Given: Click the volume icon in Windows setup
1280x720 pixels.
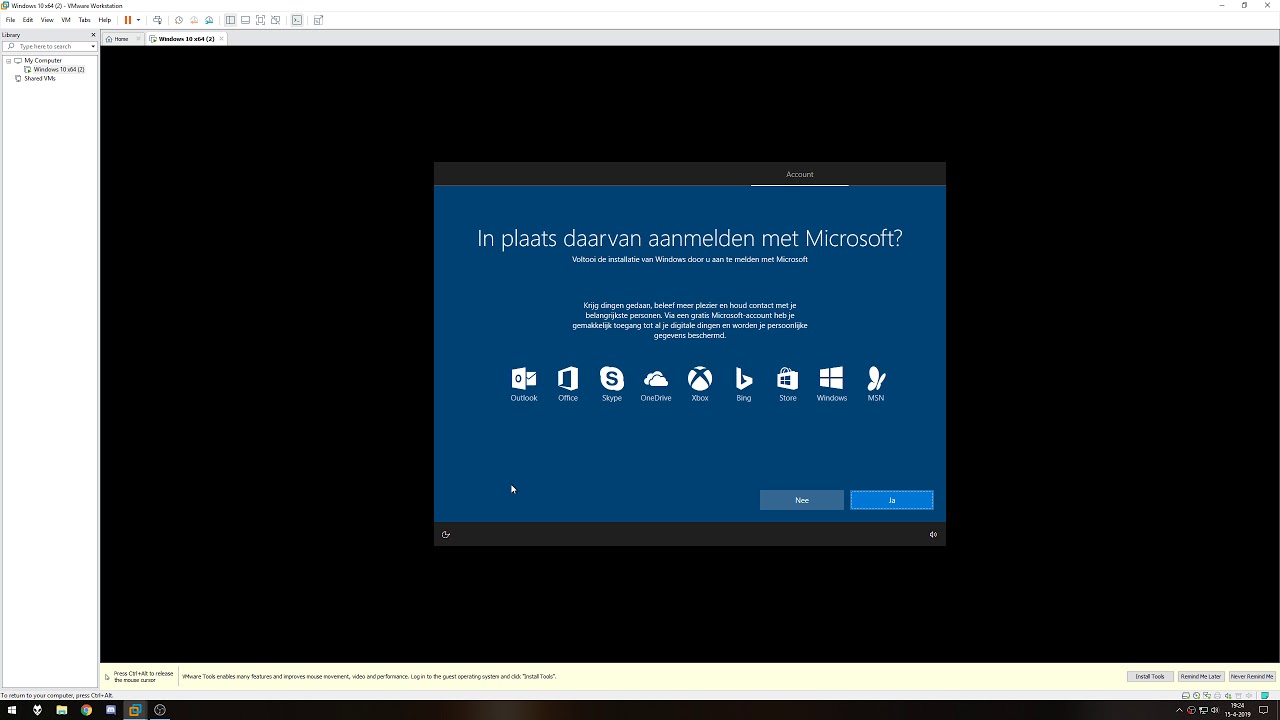Looking at the screenshot, I should (933, 534).
